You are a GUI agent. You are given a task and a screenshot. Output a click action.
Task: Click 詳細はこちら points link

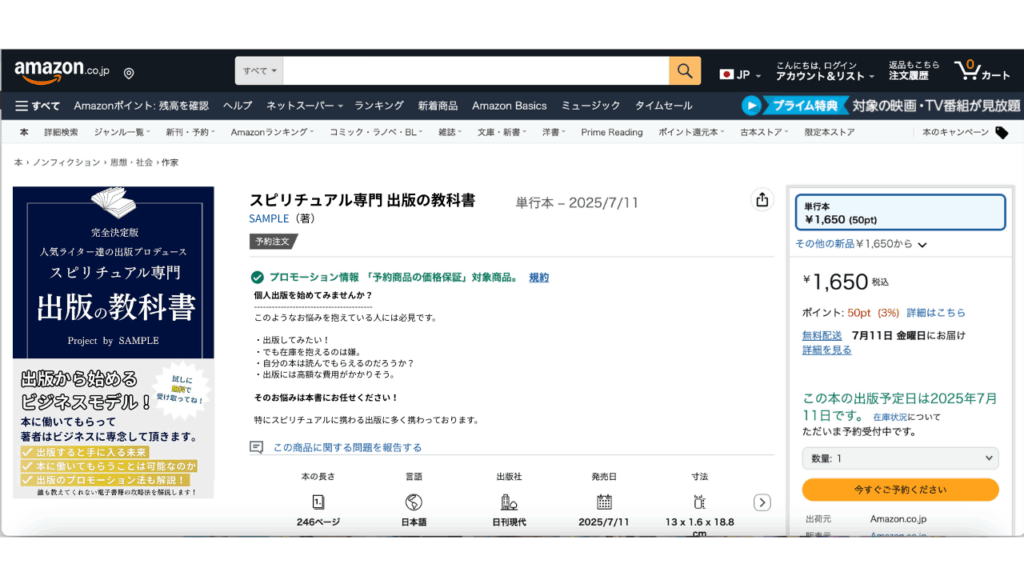tap(936, 313)
